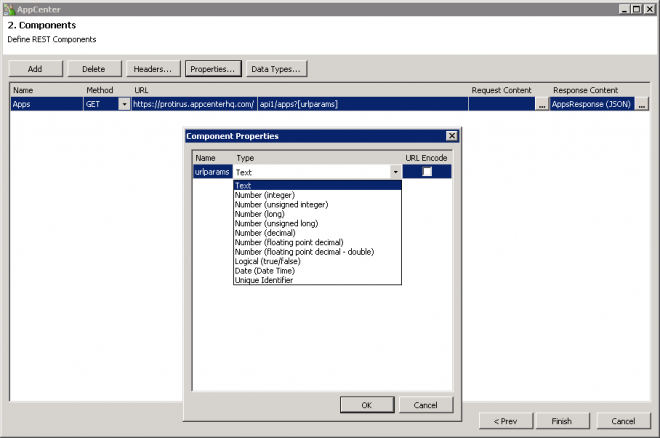Open Request Content ellipsis button
The height and width of the screenshot is (438, 660).
coord(542,104)
